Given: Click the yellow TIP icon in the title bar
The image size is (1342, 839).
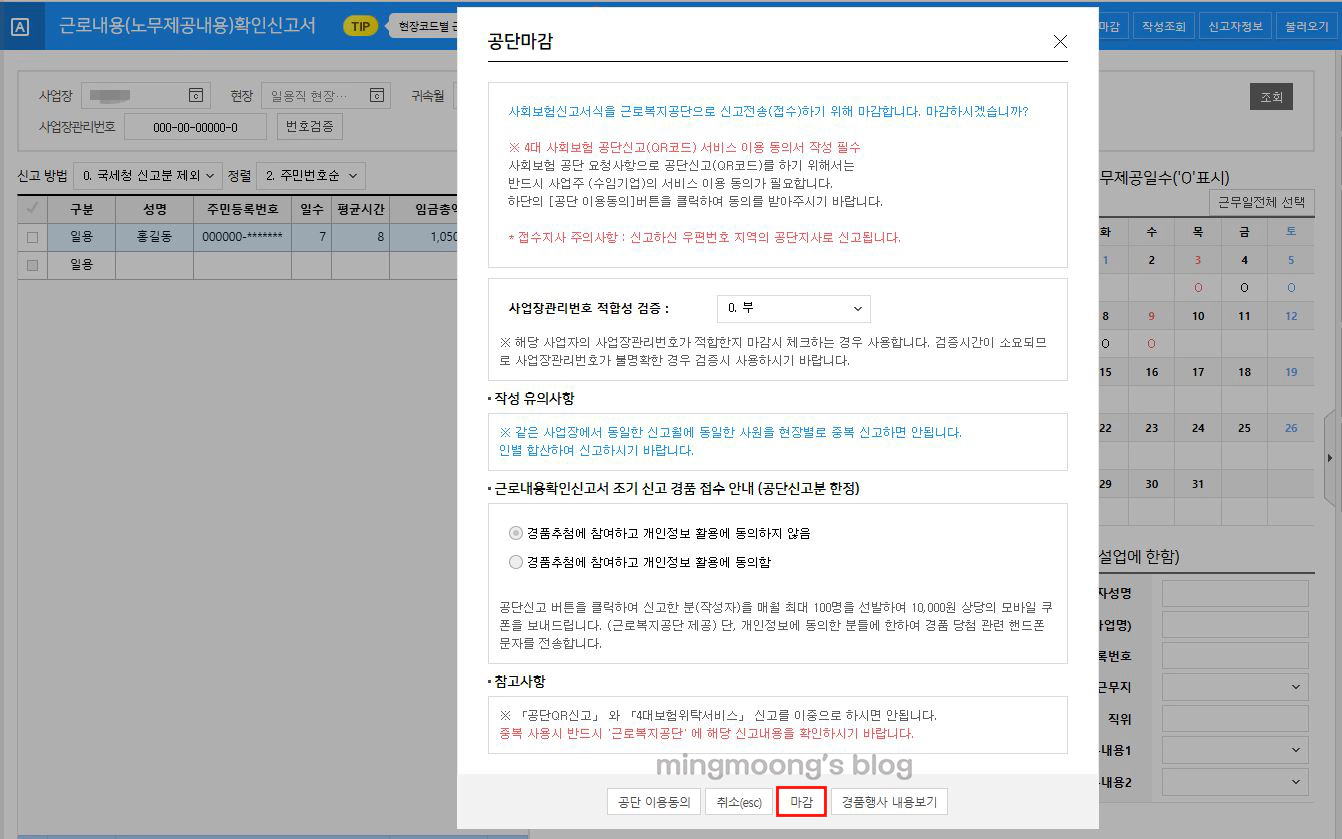Looking at the screenshot, I should (x=359, y=25).
